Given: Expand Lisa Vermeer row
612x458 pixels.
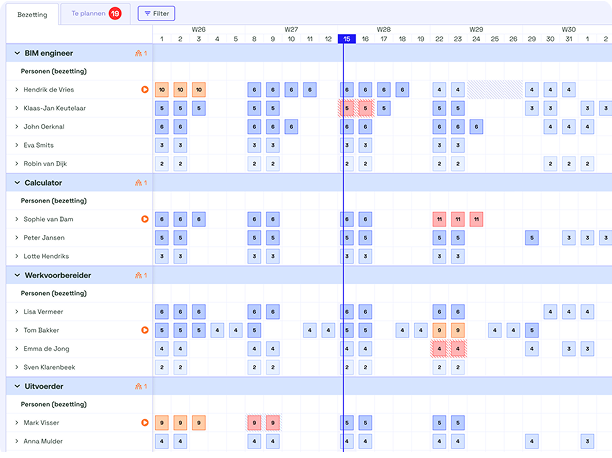Looking at the screenshot, I should coord(16,312).
